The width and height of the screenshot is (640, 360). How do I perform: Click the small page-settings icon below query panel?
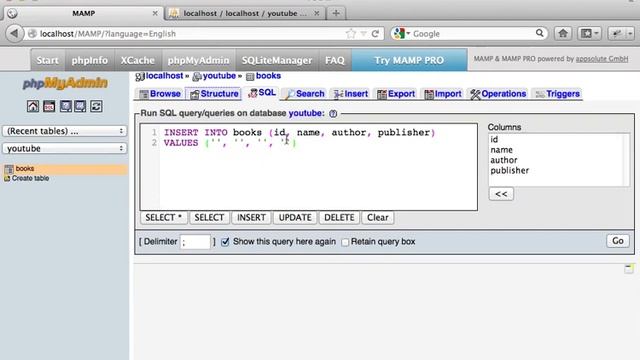coord(629,269)
